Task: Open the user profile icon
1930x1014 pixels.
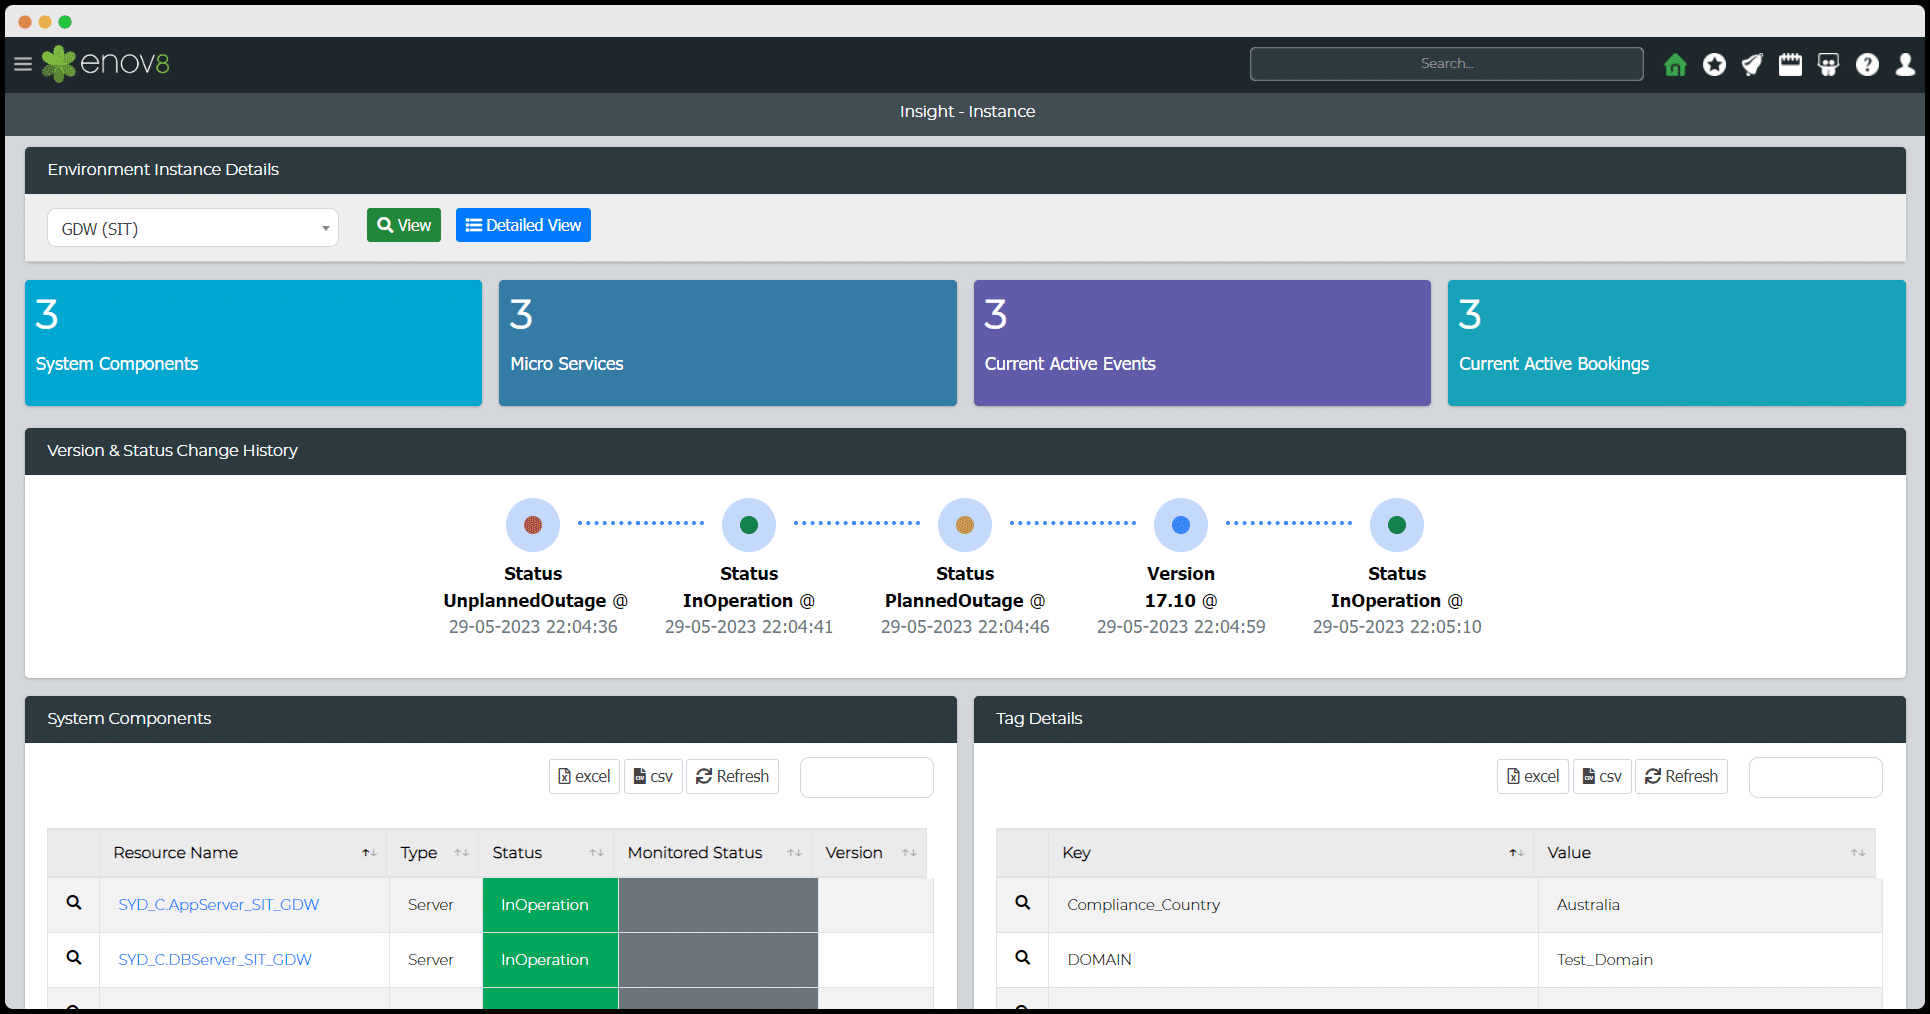Action: tap(1905, 65)
